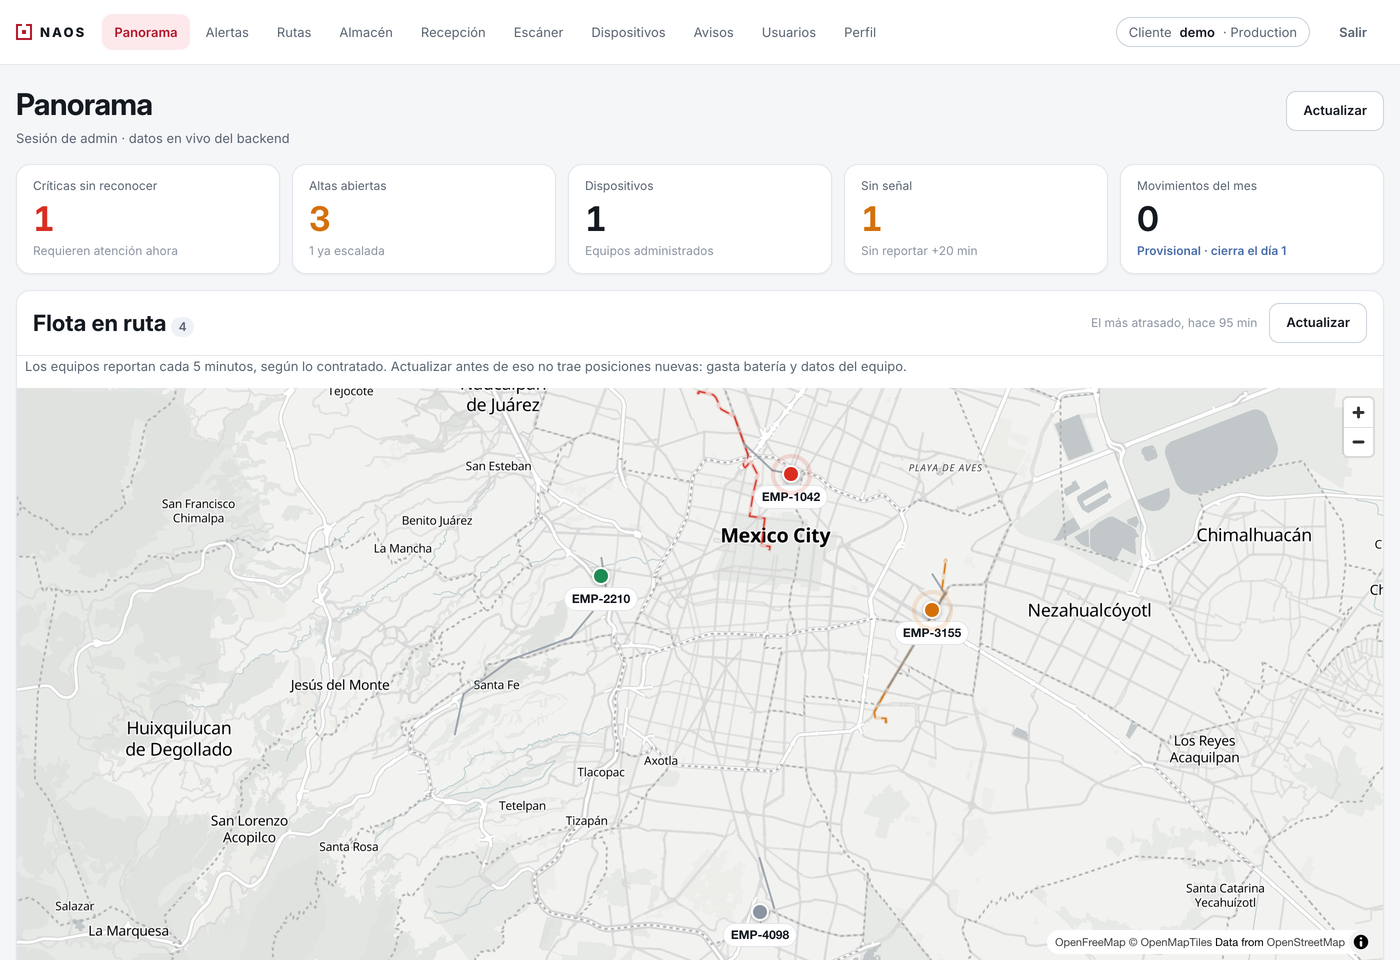Click the Flota en ruta count badge 4

click(182, 326)
